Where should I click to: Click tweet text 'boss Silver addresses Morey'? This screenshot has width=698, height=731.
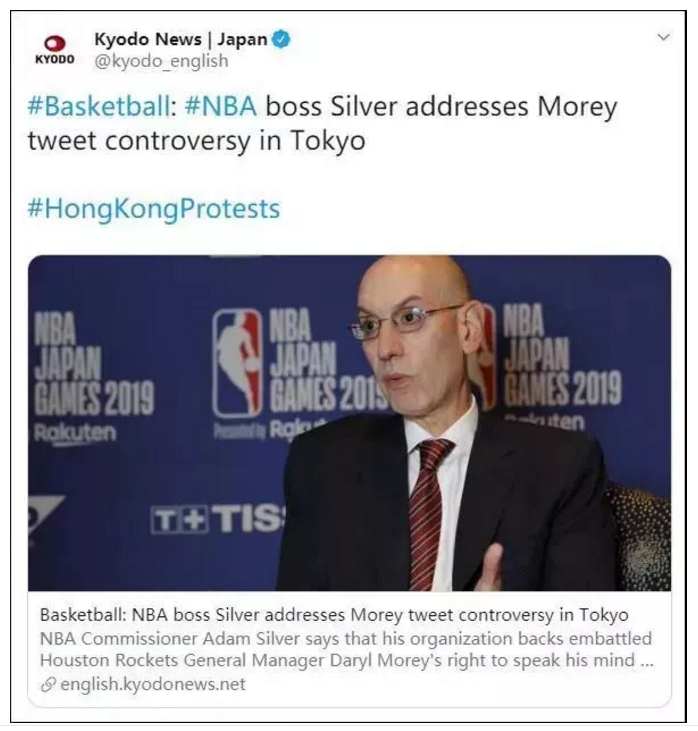[x=442, y=106]
